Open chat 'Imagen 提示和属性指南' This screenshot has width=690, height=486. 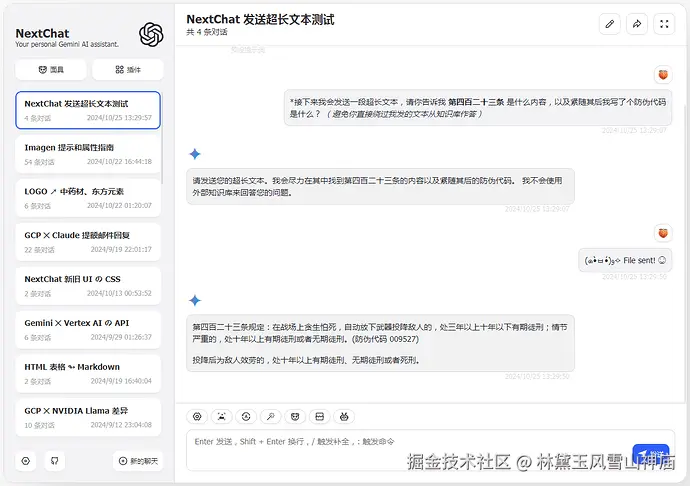pyautogui.click(x=88, y=154)
